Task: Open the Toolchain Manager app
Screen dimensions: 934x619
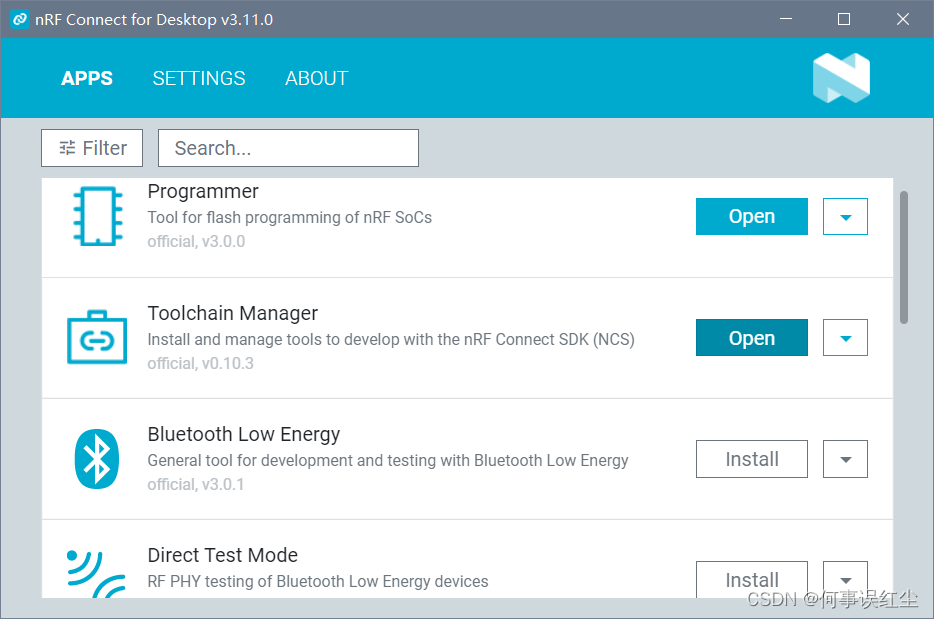Action: tap(751, 338)
